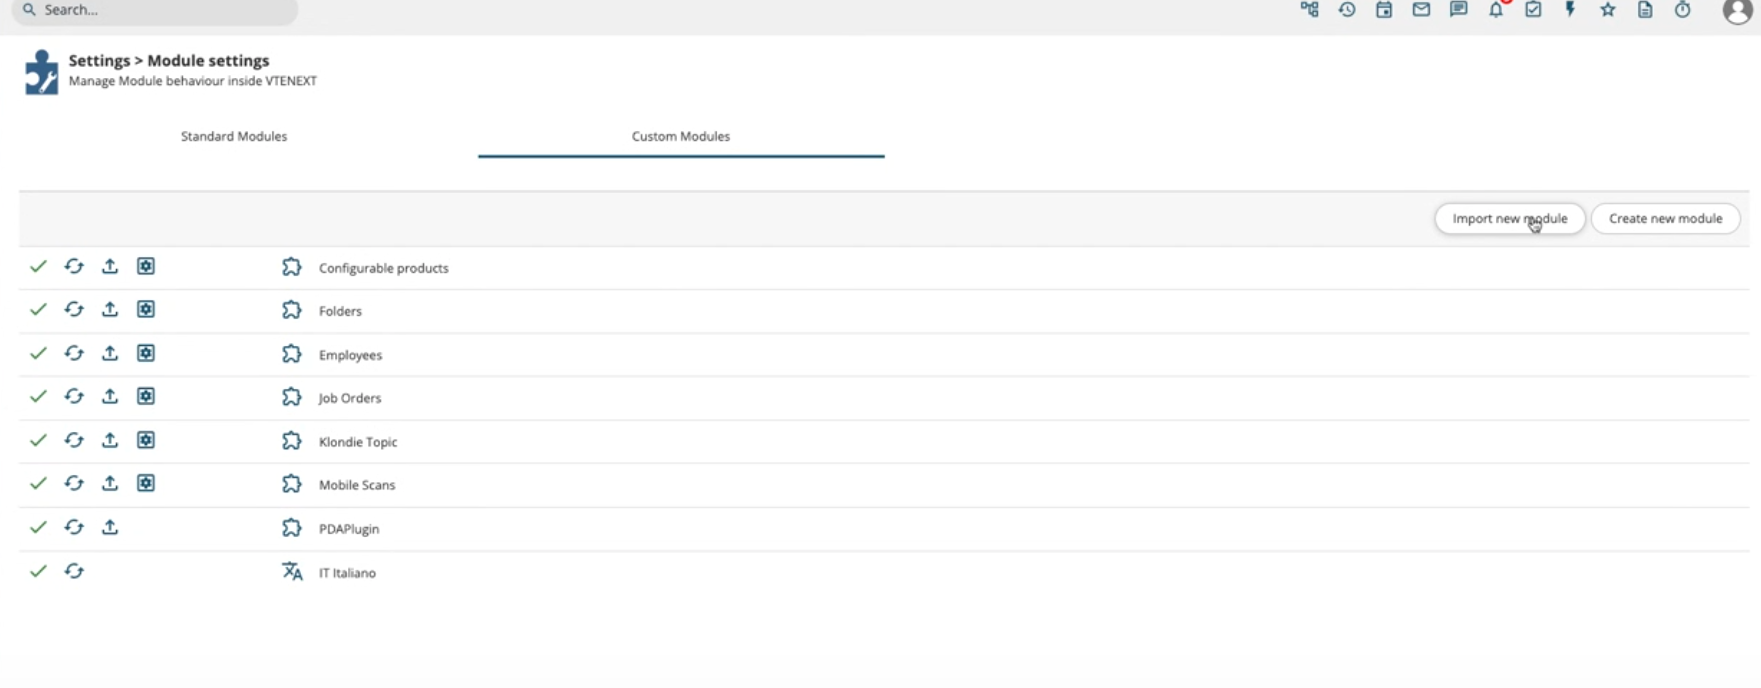
Task: Export the Employees module
Action: (110, 353)
